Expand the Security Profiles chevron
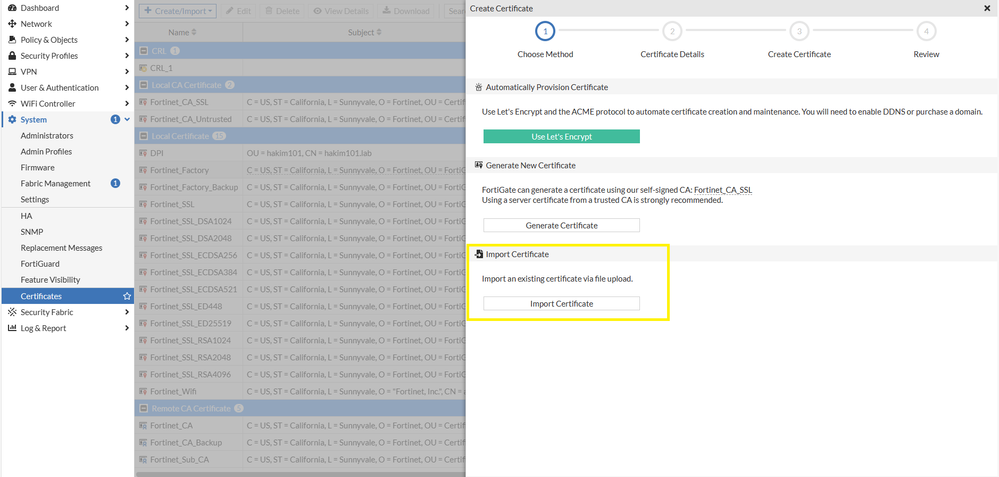The height and width of the screenshot is (477, 999). click(127, 55)
